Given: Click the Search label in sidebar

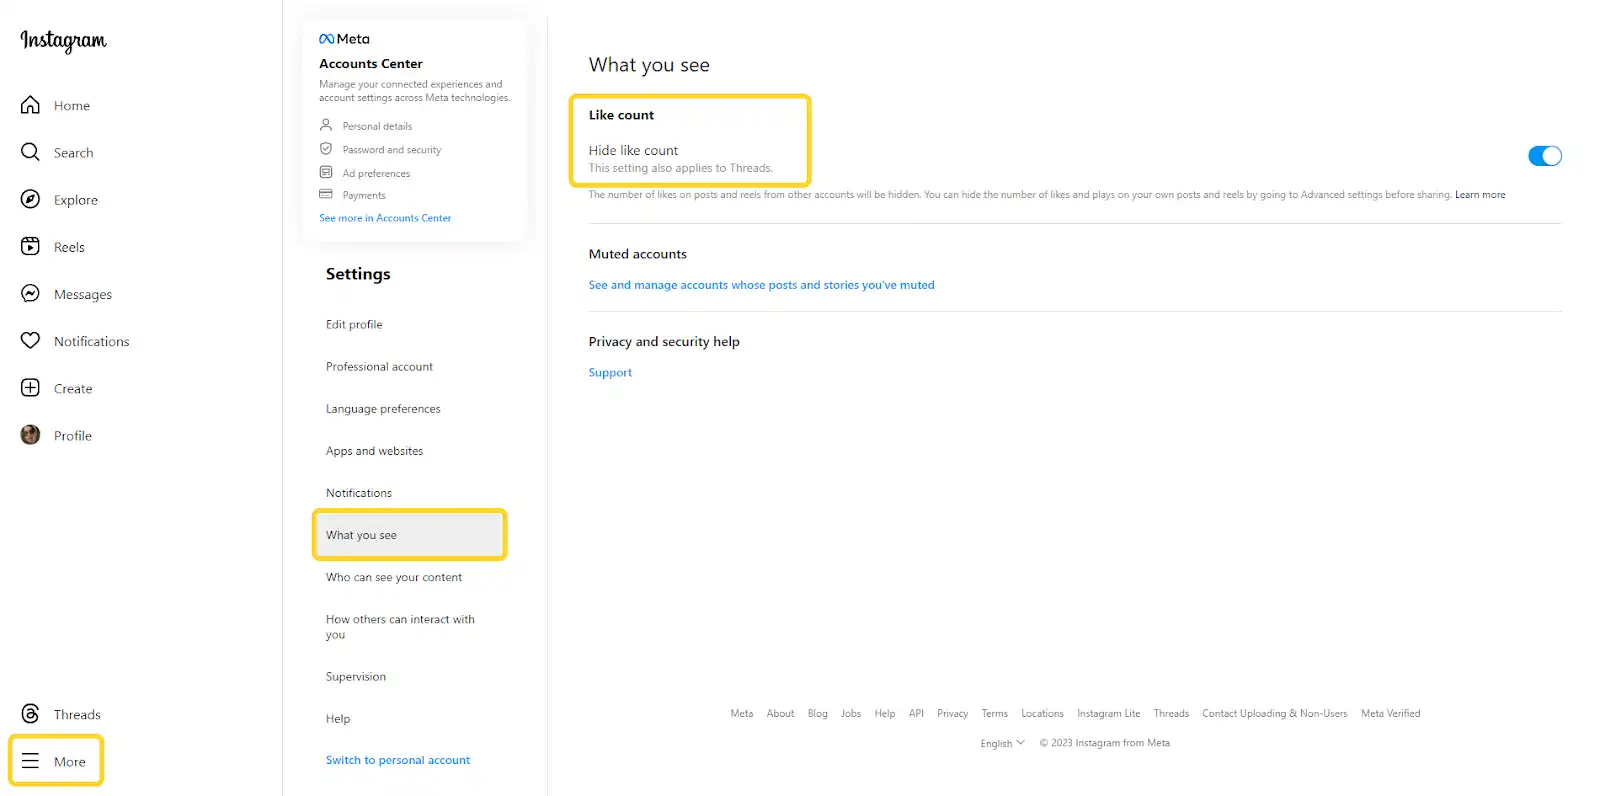Looking at the screenshot, I should click(x=74, y=153).
